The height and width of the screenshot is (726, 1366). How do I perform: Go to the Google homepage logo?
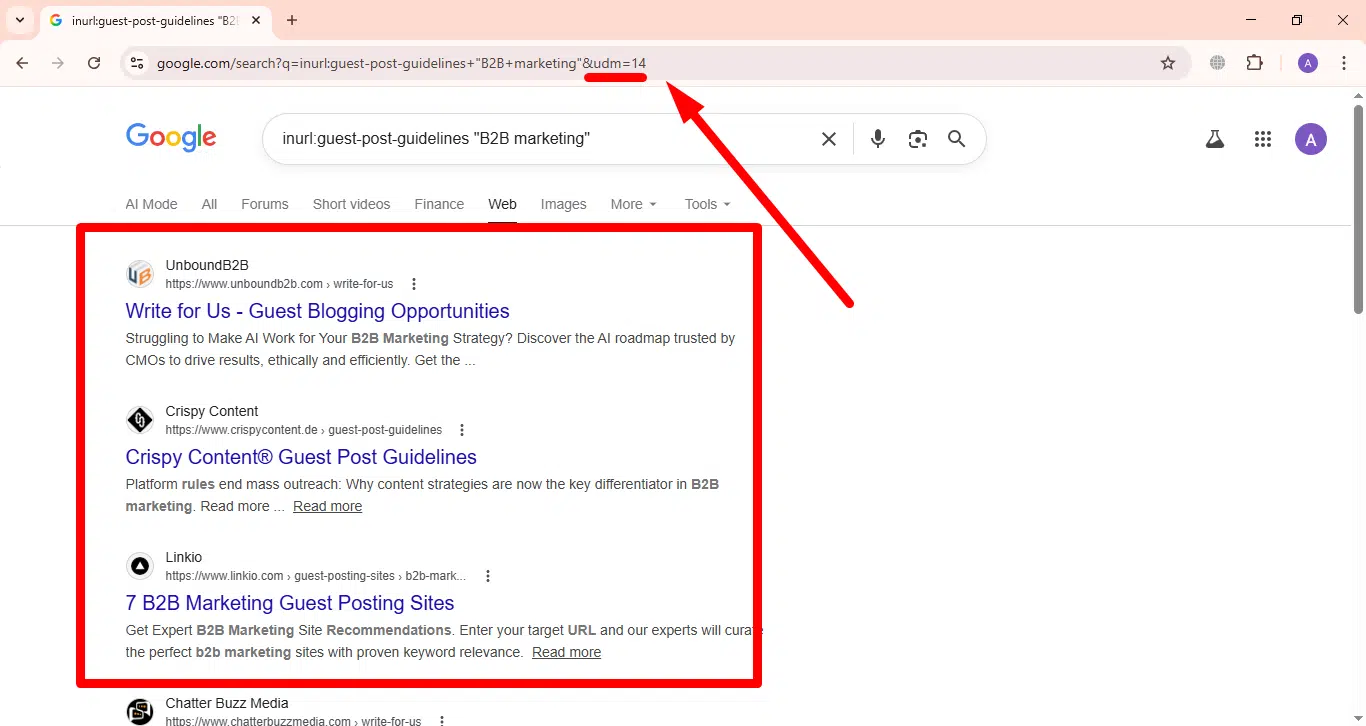point(171,138)
